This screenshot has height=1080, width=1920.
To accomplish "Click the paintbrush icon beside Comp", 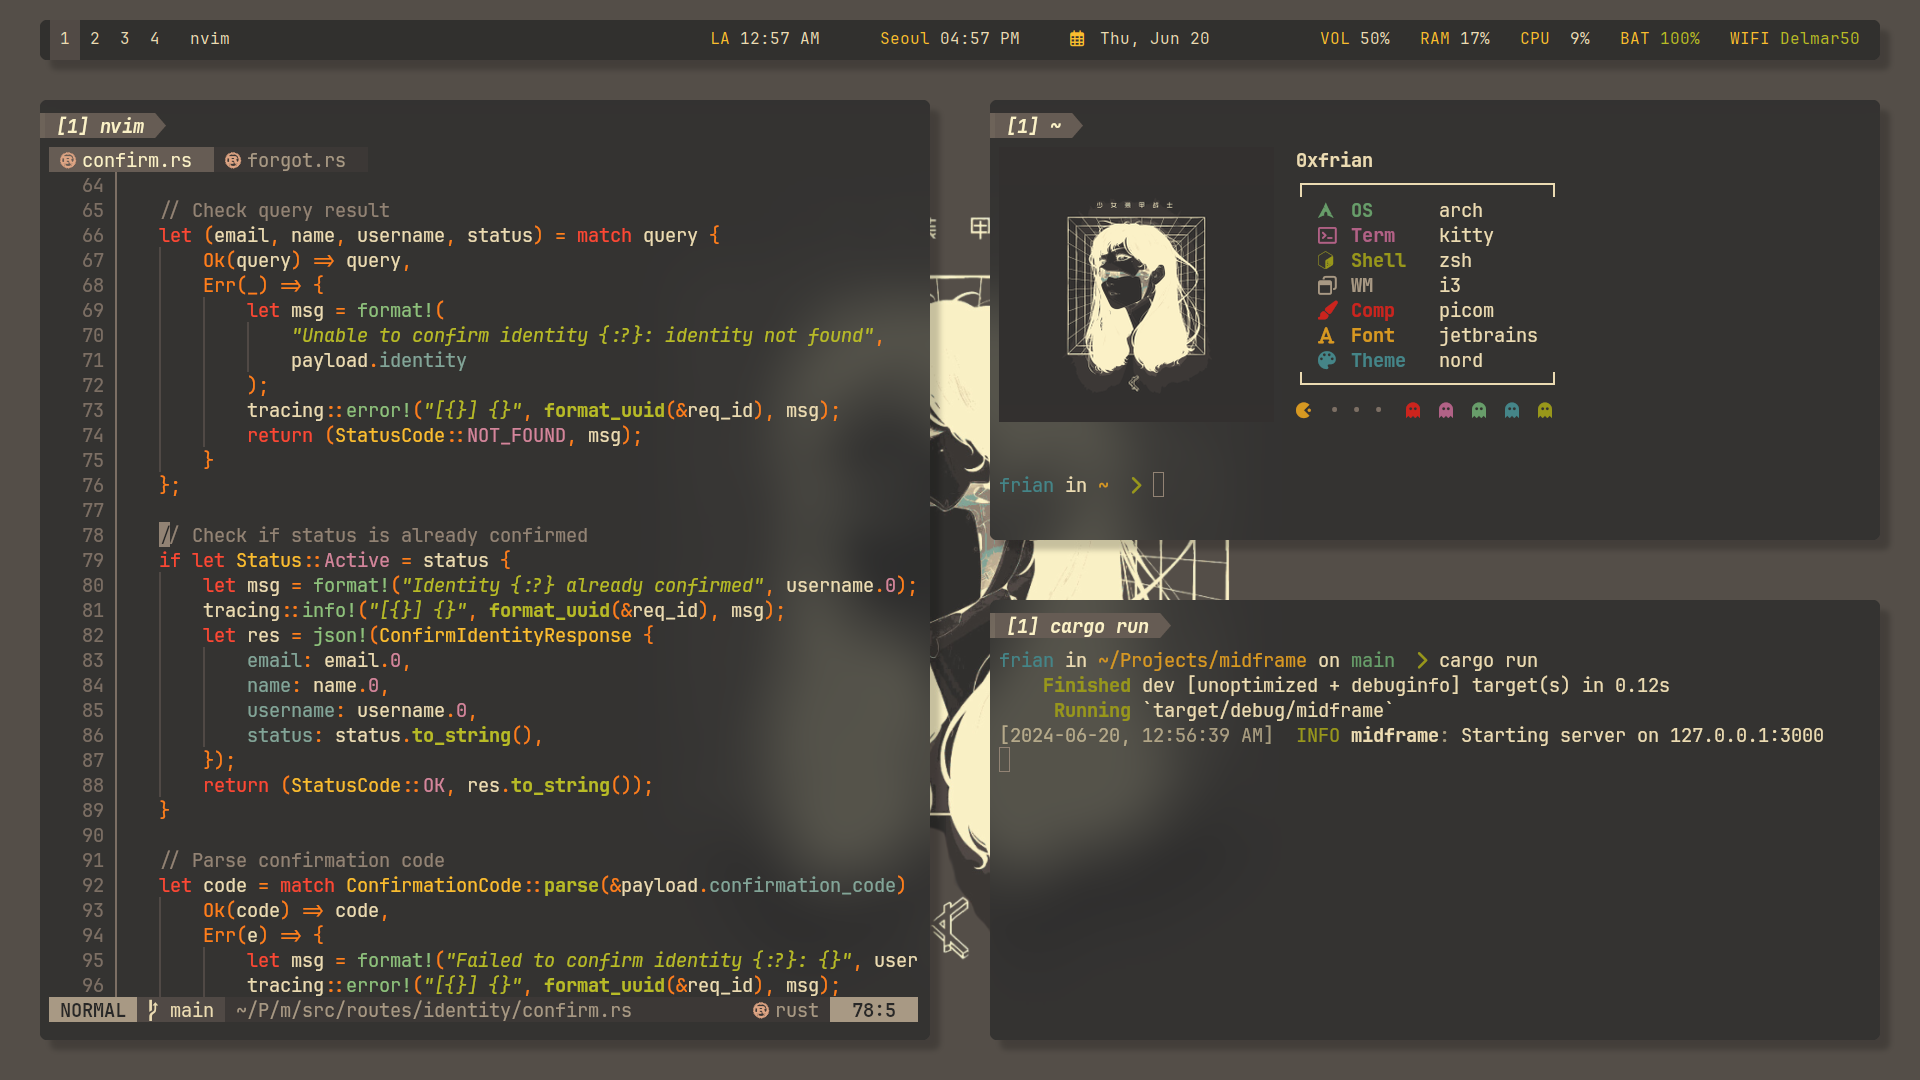I will pyautogui.click(x=1327, y=311).
